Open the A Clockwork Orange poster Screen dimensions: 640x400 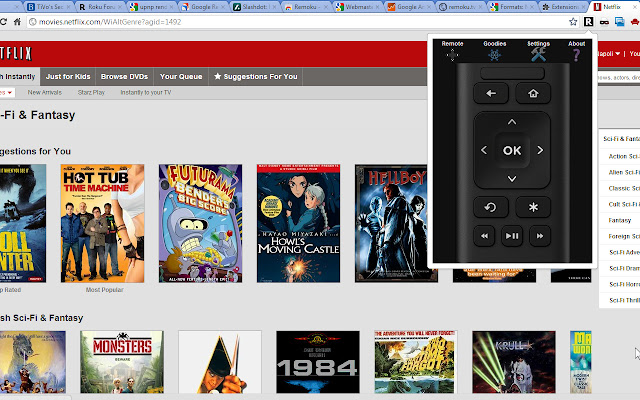coord(220,362)
